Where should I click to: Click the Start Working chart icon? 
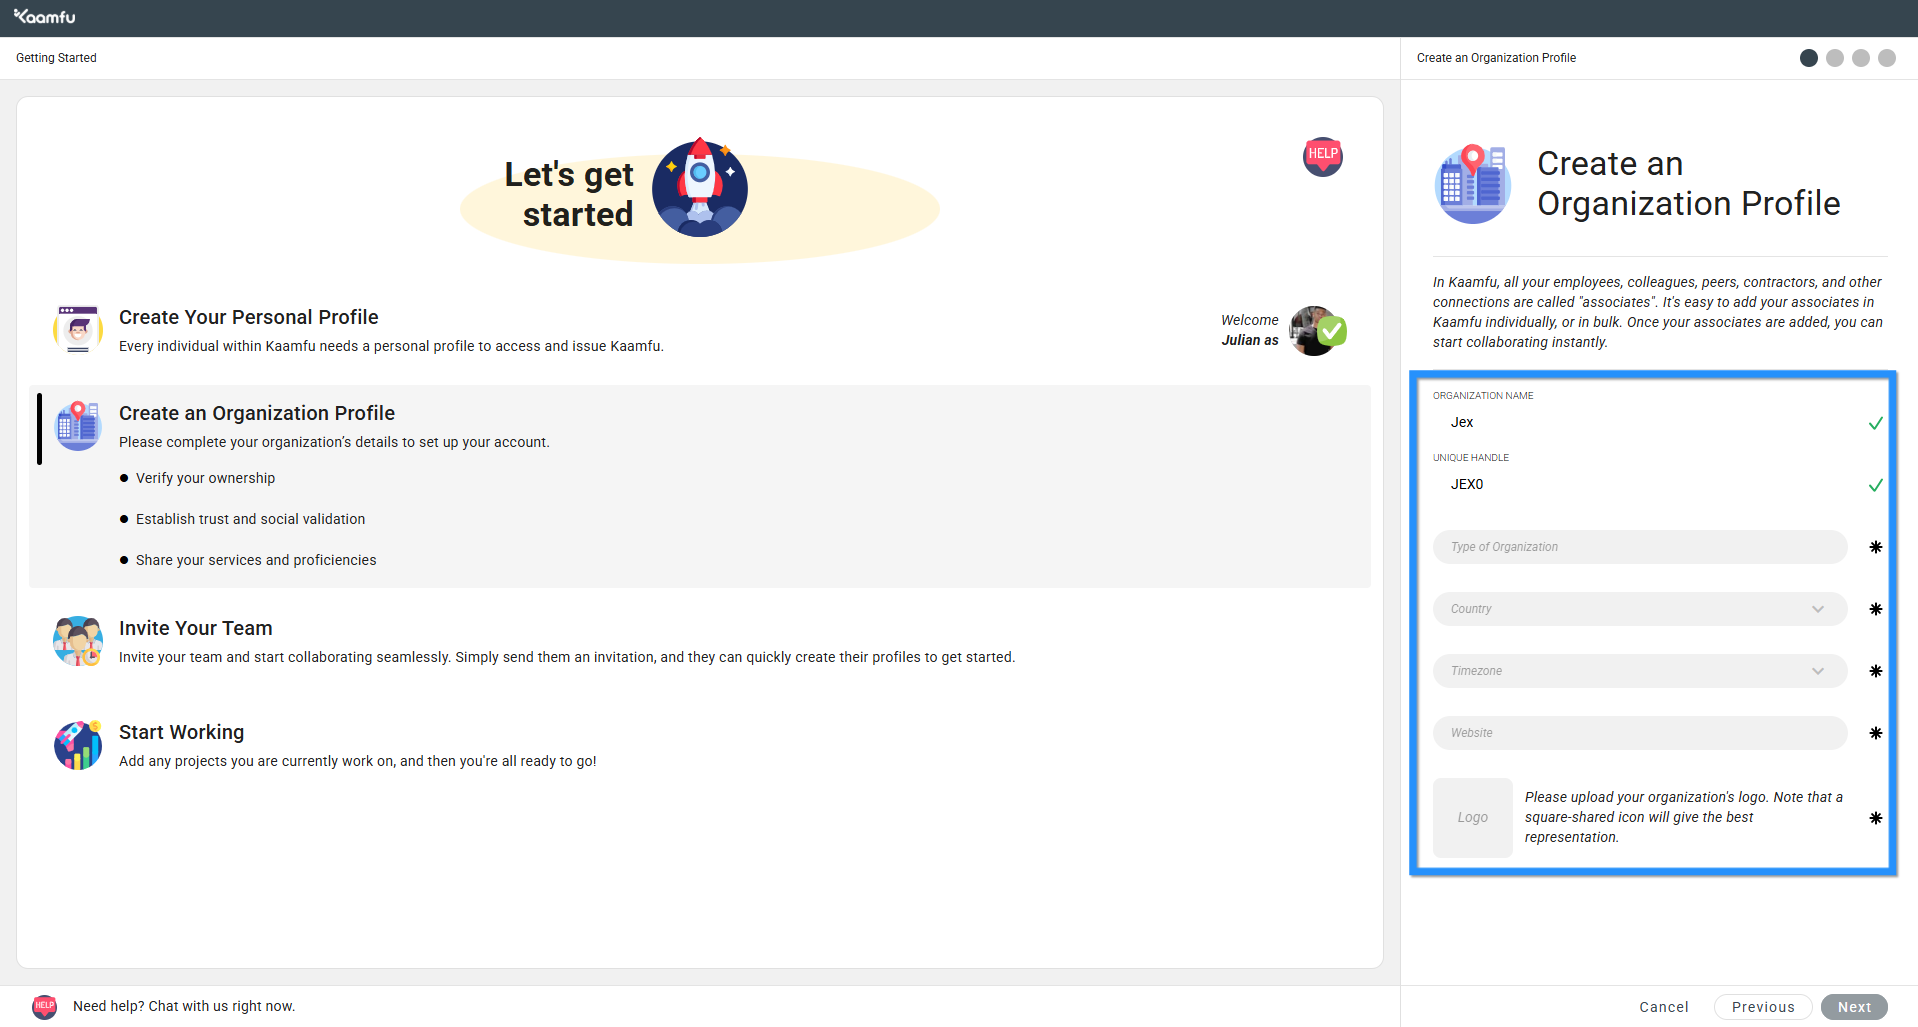point(78,745)
